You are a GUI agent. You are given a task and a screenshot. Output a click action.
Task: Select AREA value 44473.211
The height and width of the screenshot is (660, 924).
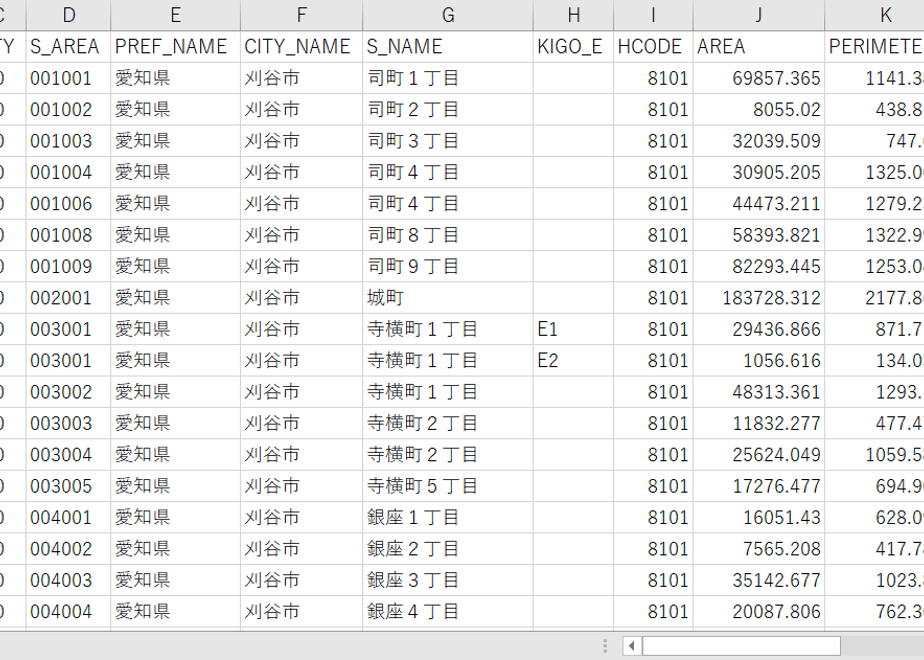758,204
